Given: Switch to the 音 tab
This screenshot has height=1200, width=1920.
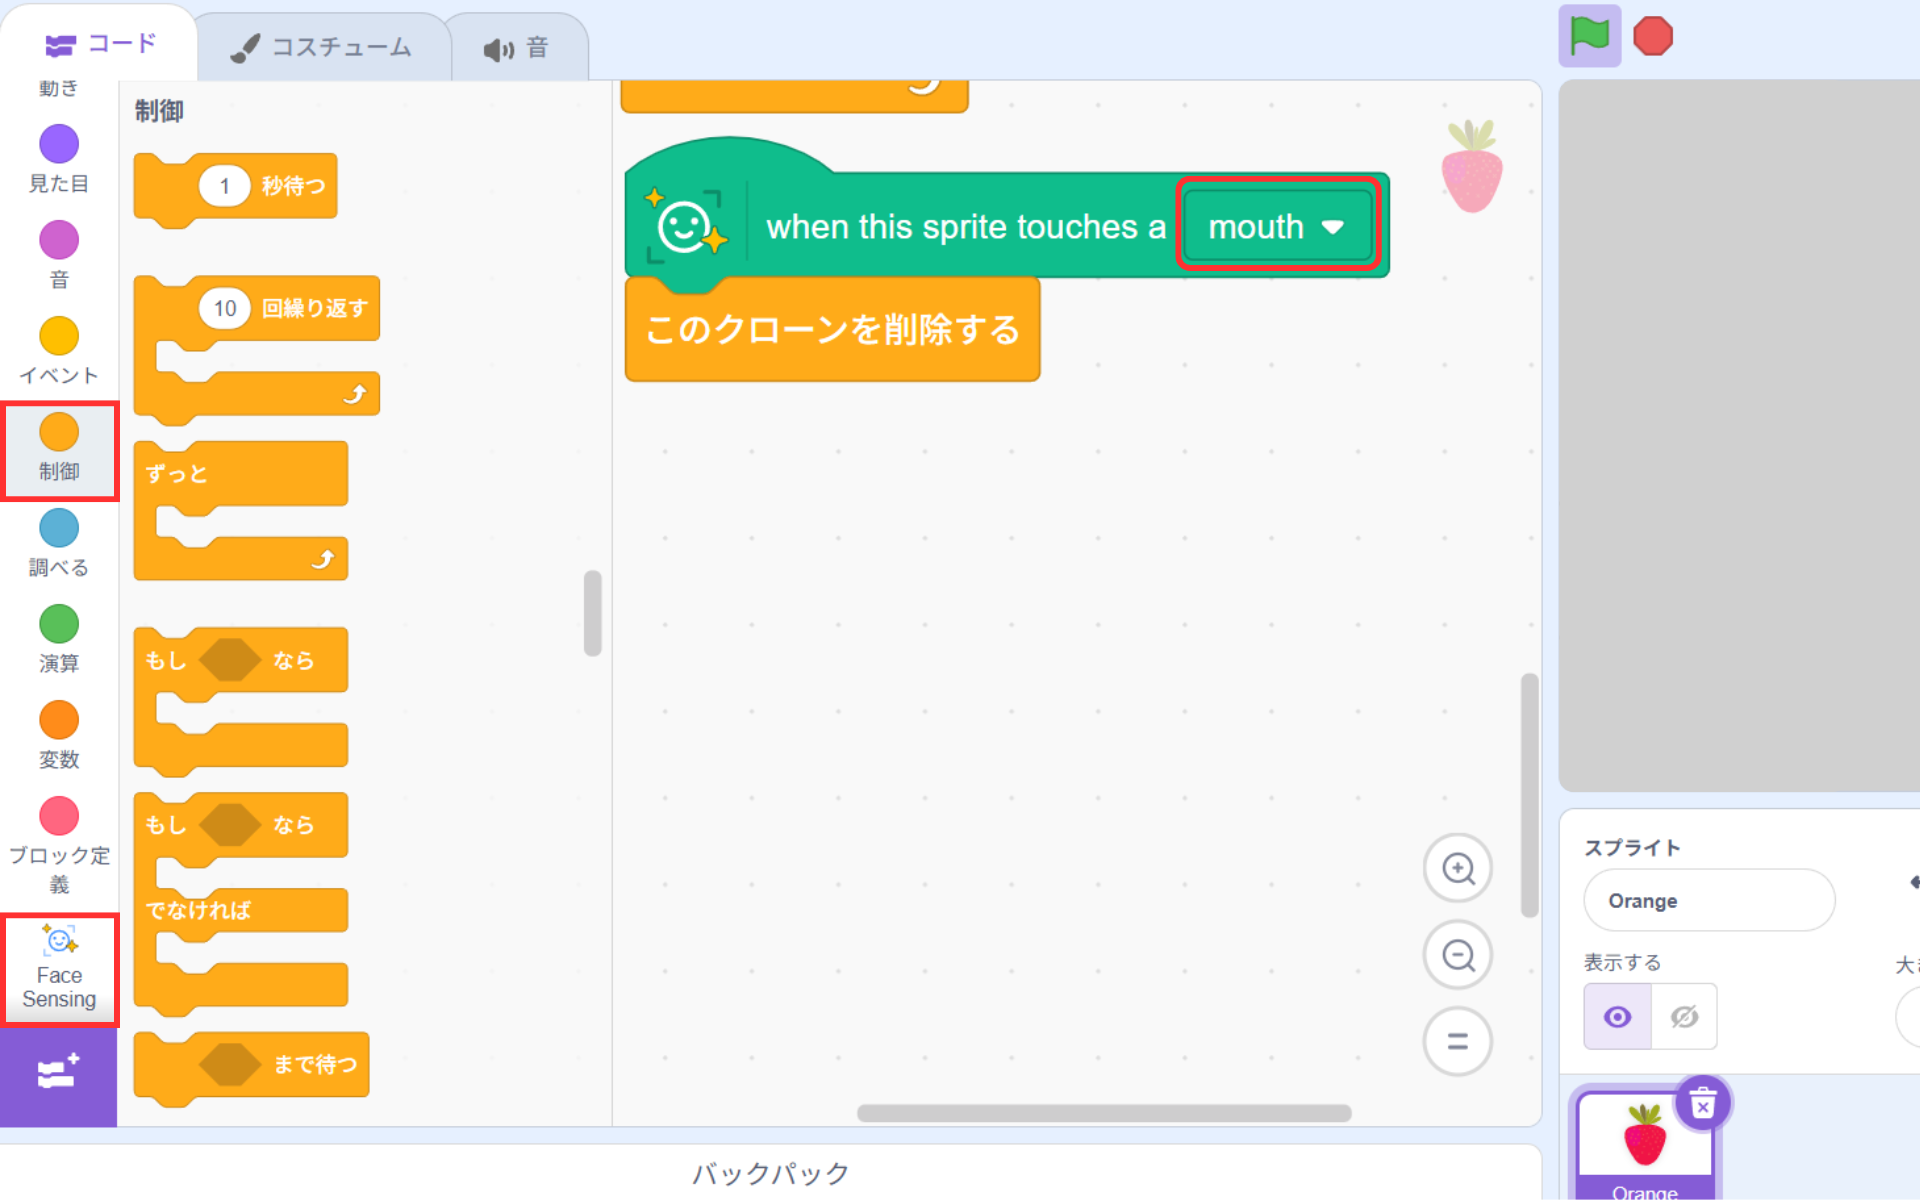Looking at the screenshot, I should (517, 47).
